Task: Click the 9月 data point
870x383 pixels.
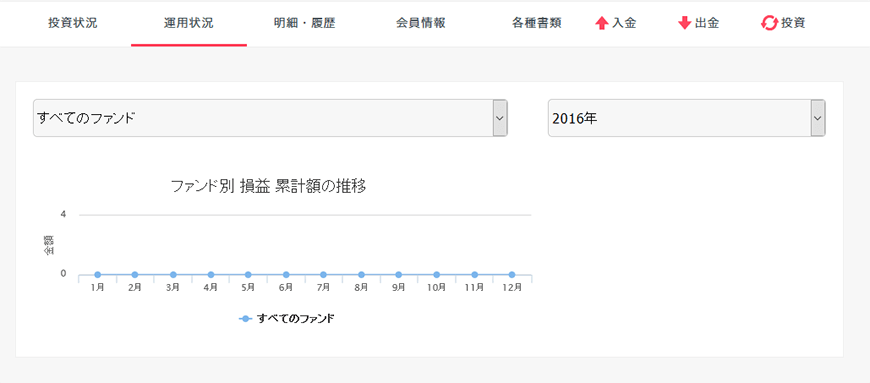Action: pos(398,275)
